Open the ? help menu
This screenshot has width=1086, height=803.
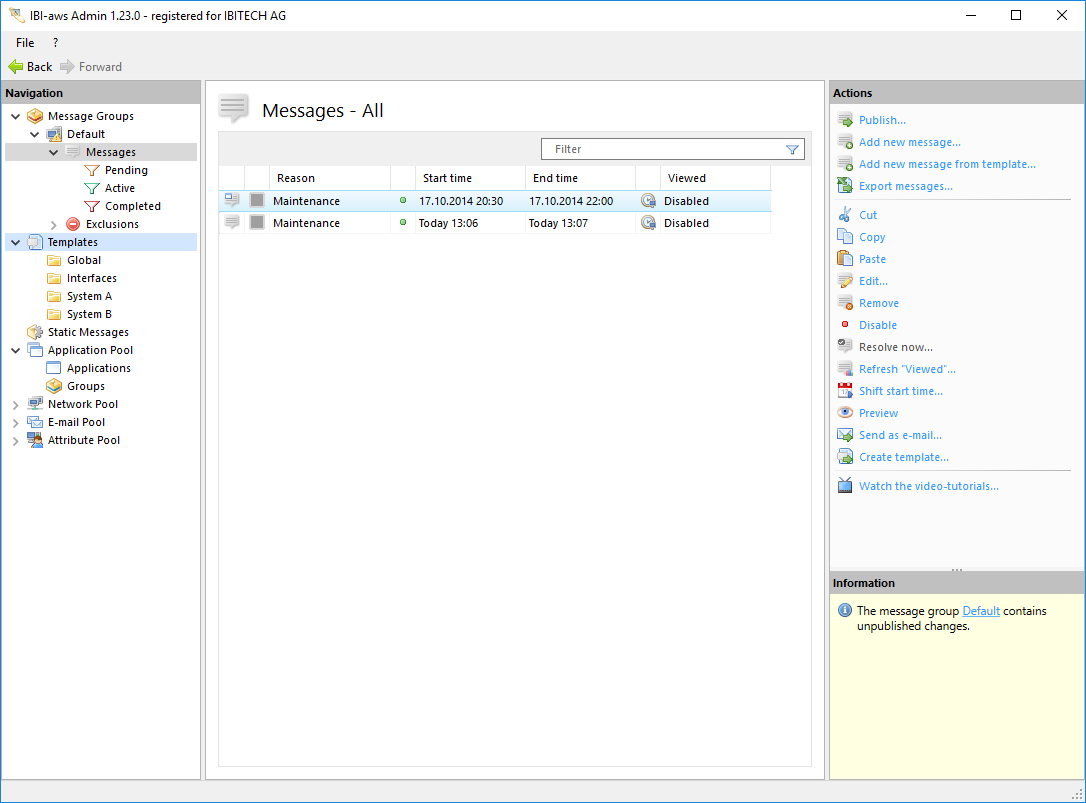click(55, 43)
